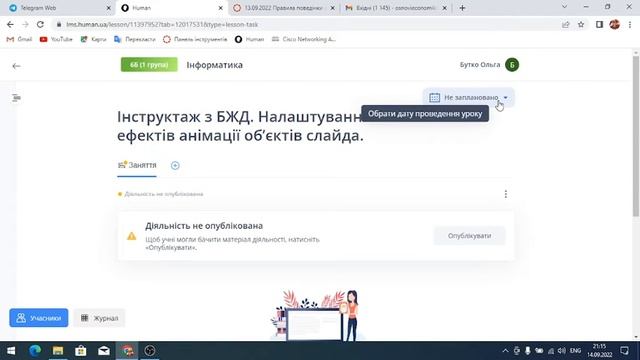Open the Human bookmark

249,39
